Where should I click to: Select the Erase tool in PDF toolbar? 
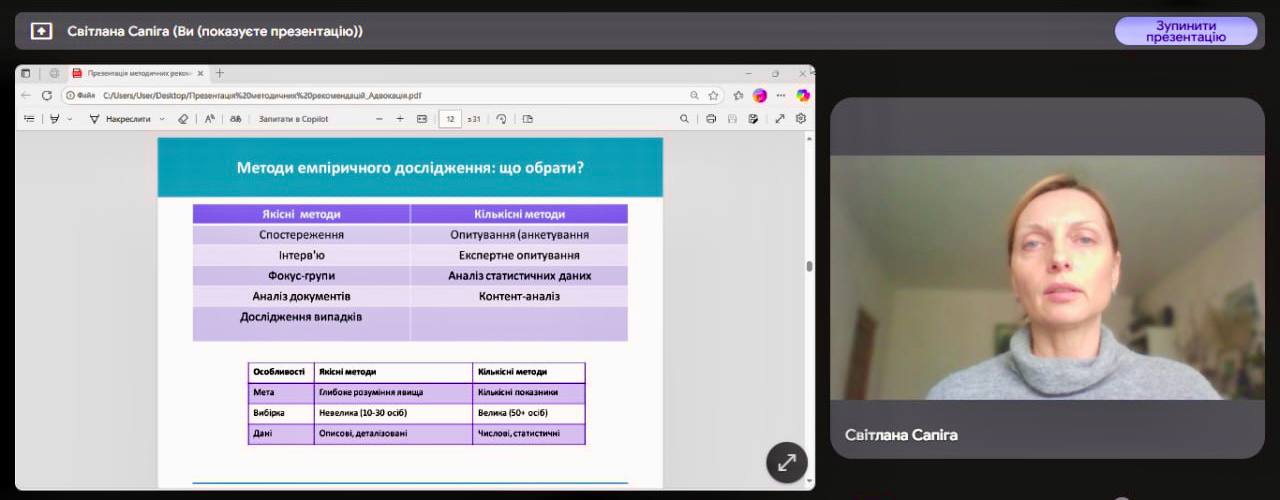[182, 118]
